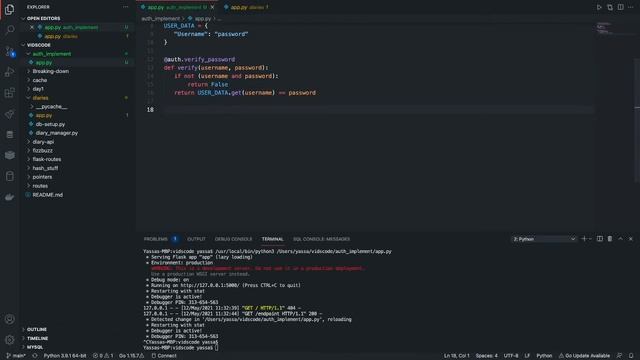Split the terminal panel

click(x=600, y=239)
